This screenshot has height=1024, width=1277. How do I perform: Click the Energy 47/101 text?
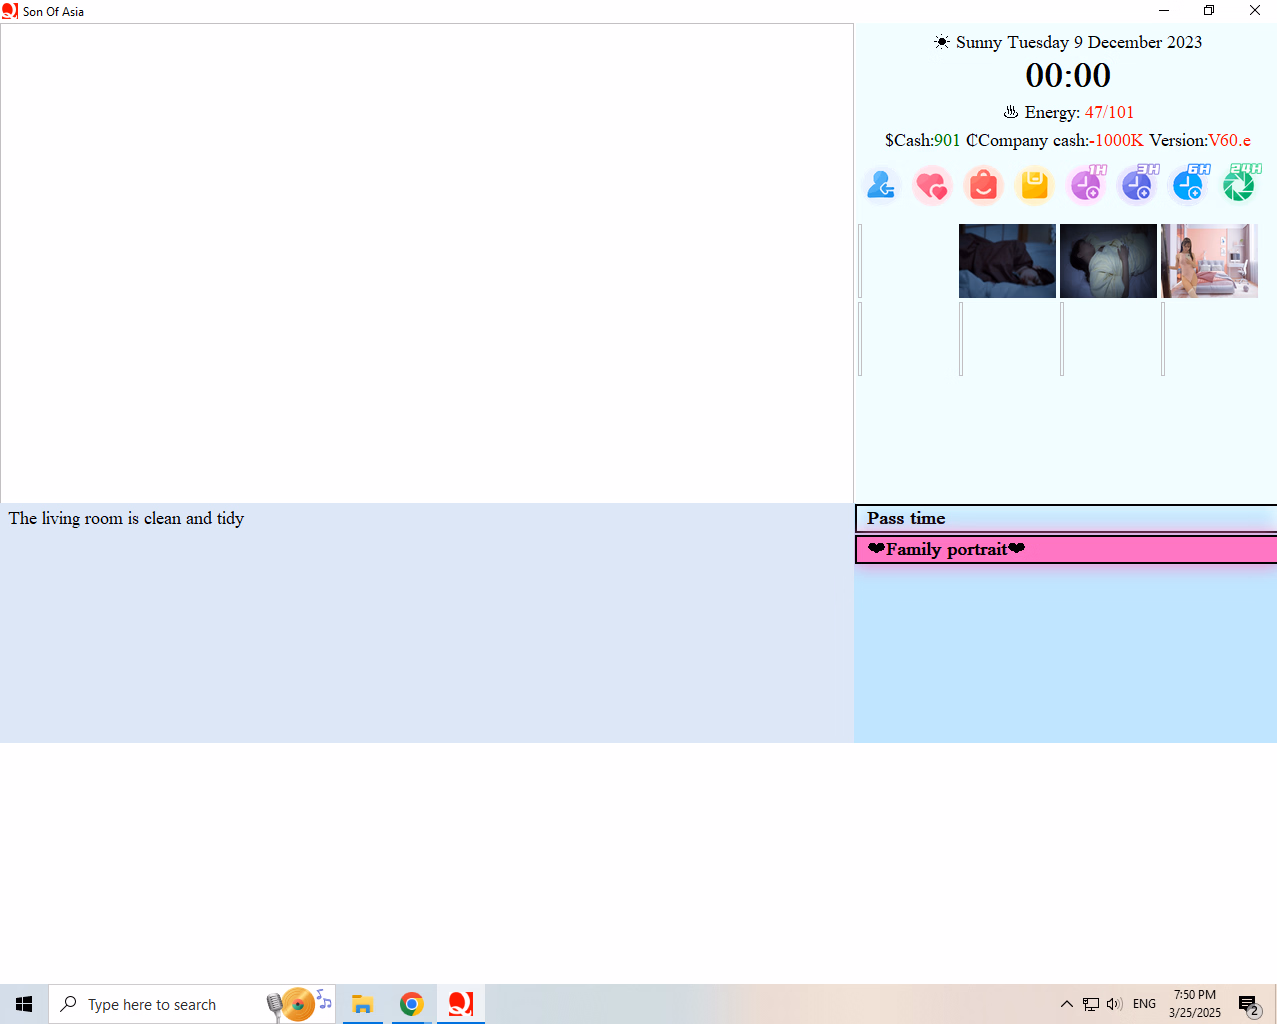[1079, 112]
